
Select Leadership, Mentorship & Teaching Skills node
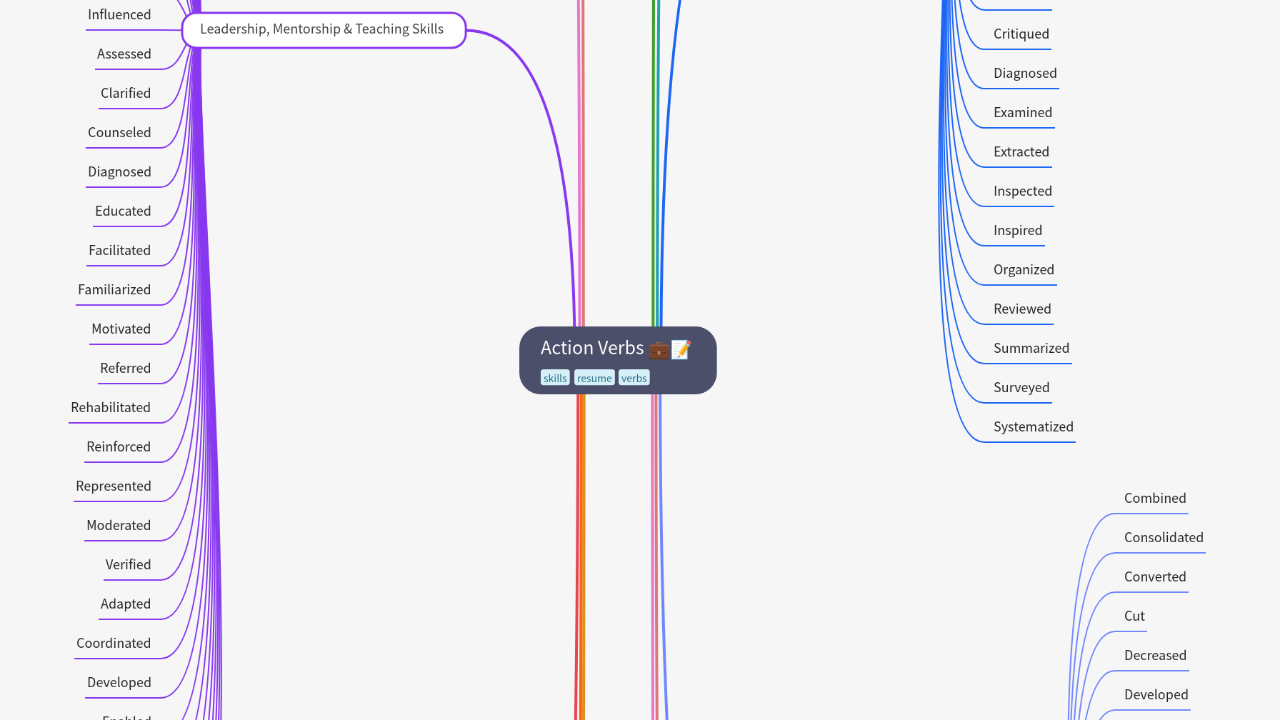click(x=323, y=30)
